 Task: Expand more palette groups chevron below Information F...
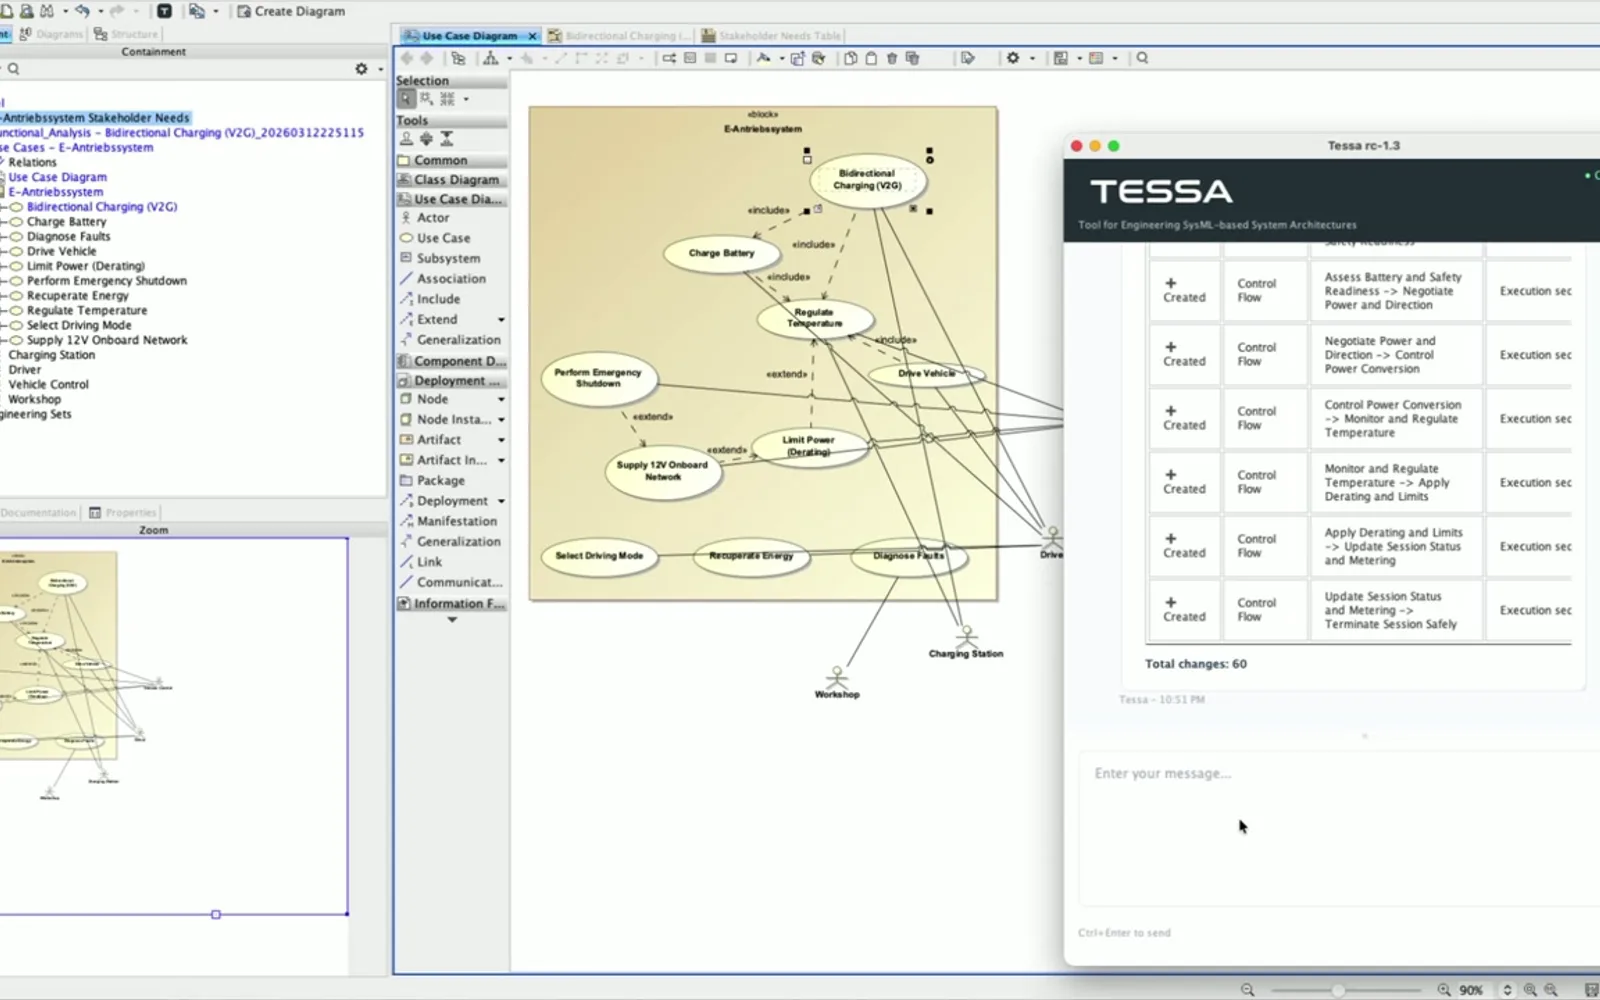(452, 620)
